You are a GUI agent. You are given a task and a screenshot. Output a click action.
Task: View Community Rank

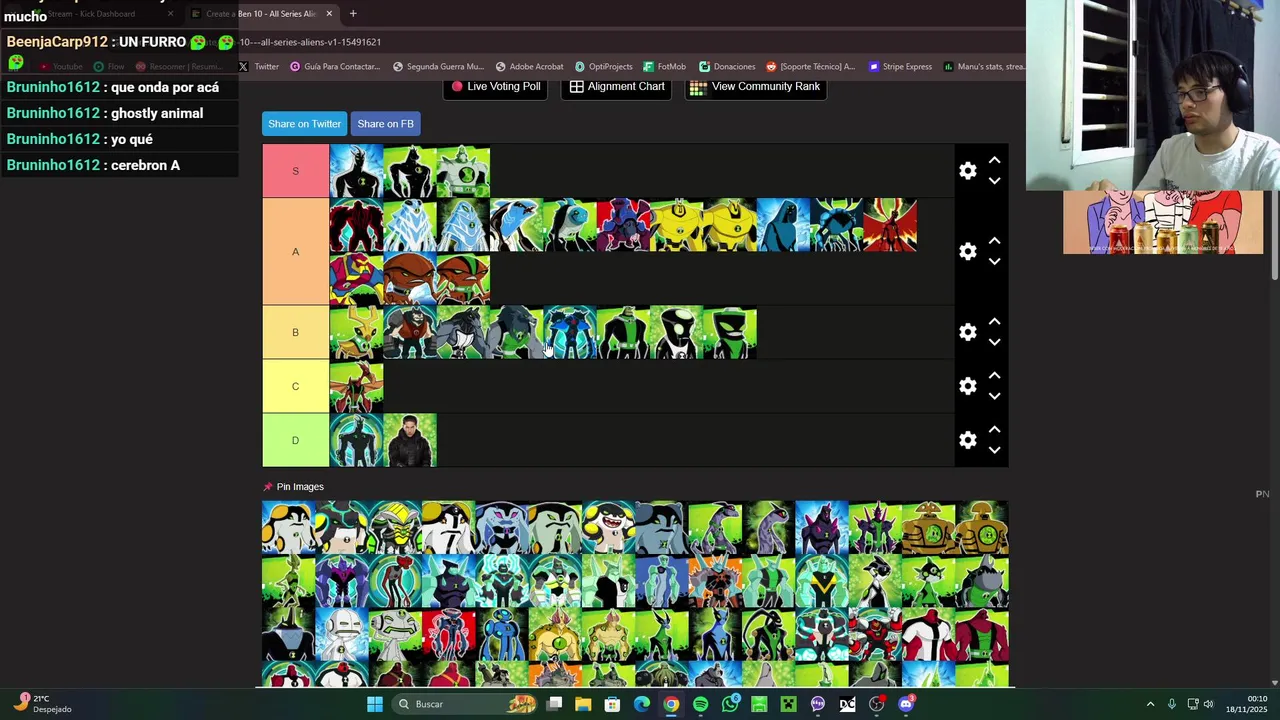coord(755,87)
